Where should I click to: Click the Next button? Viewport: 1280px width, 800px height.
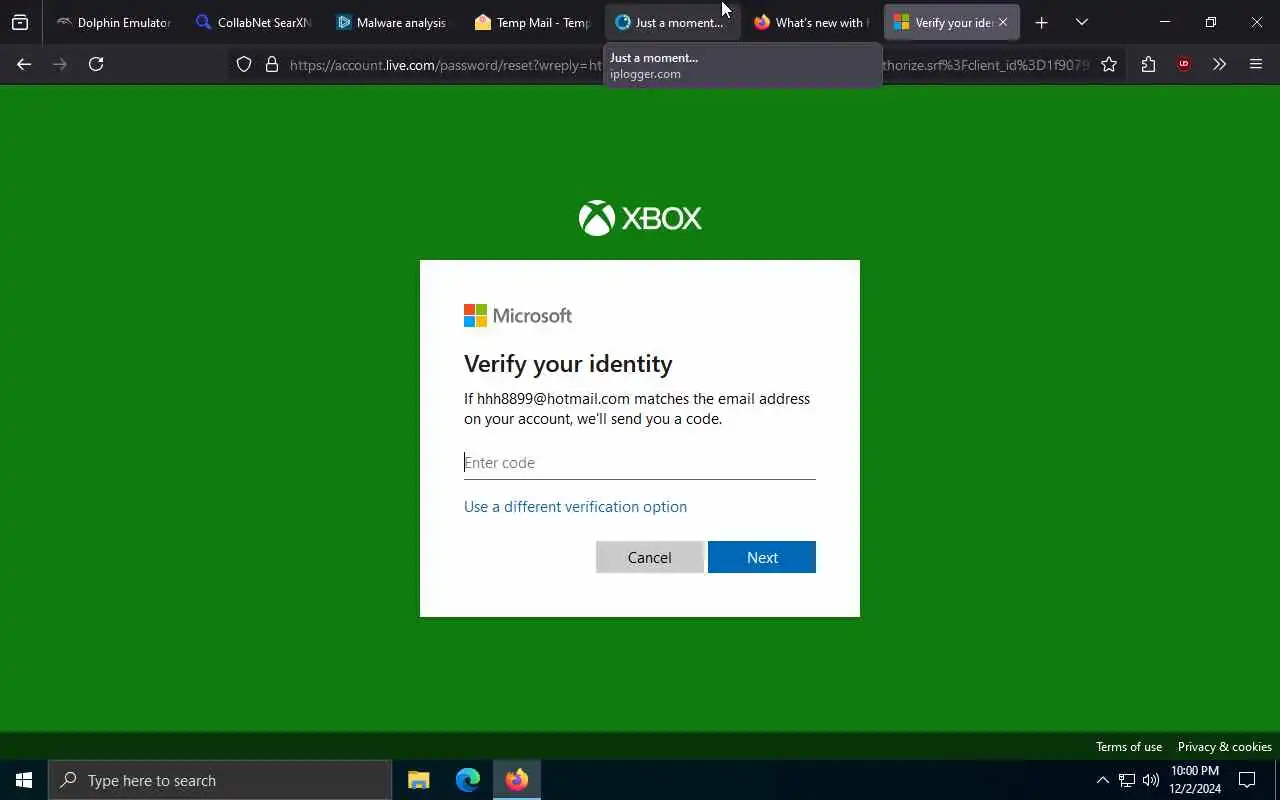pos(762,557)
